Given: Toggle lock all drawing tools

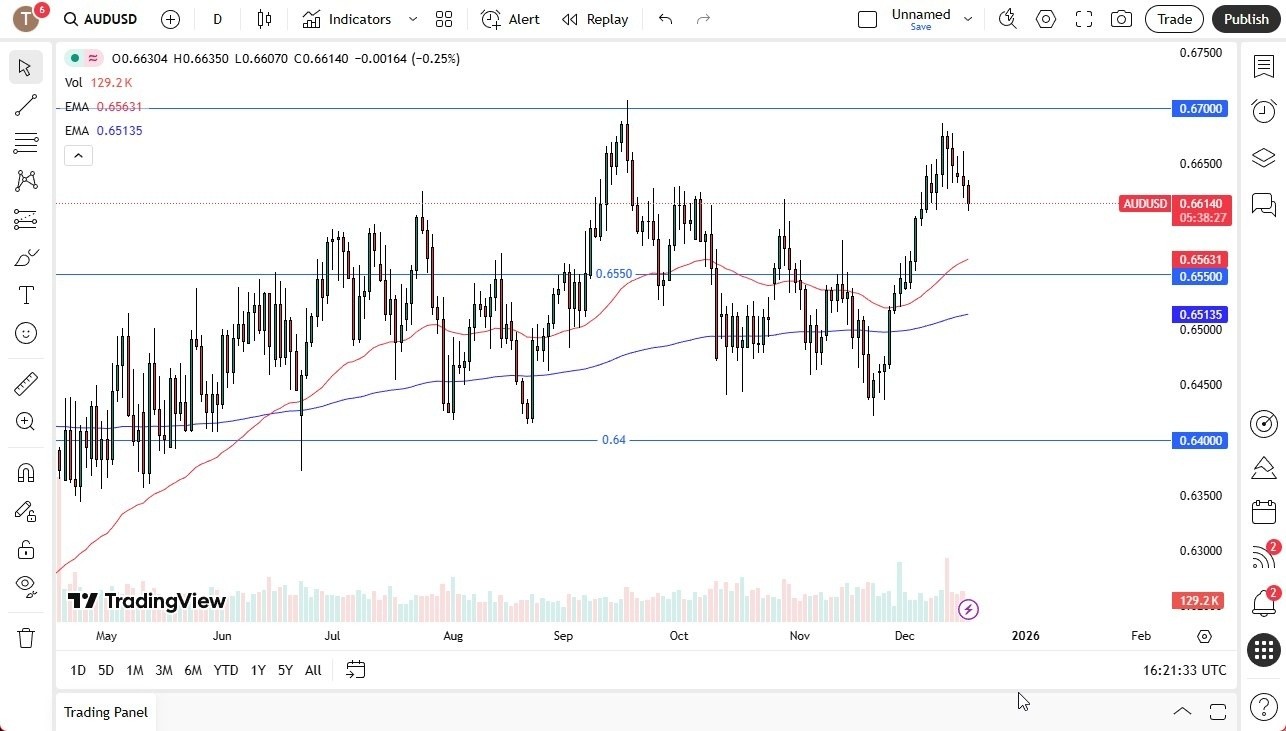Looking at the screenshot, I should (x=26, y=549).
